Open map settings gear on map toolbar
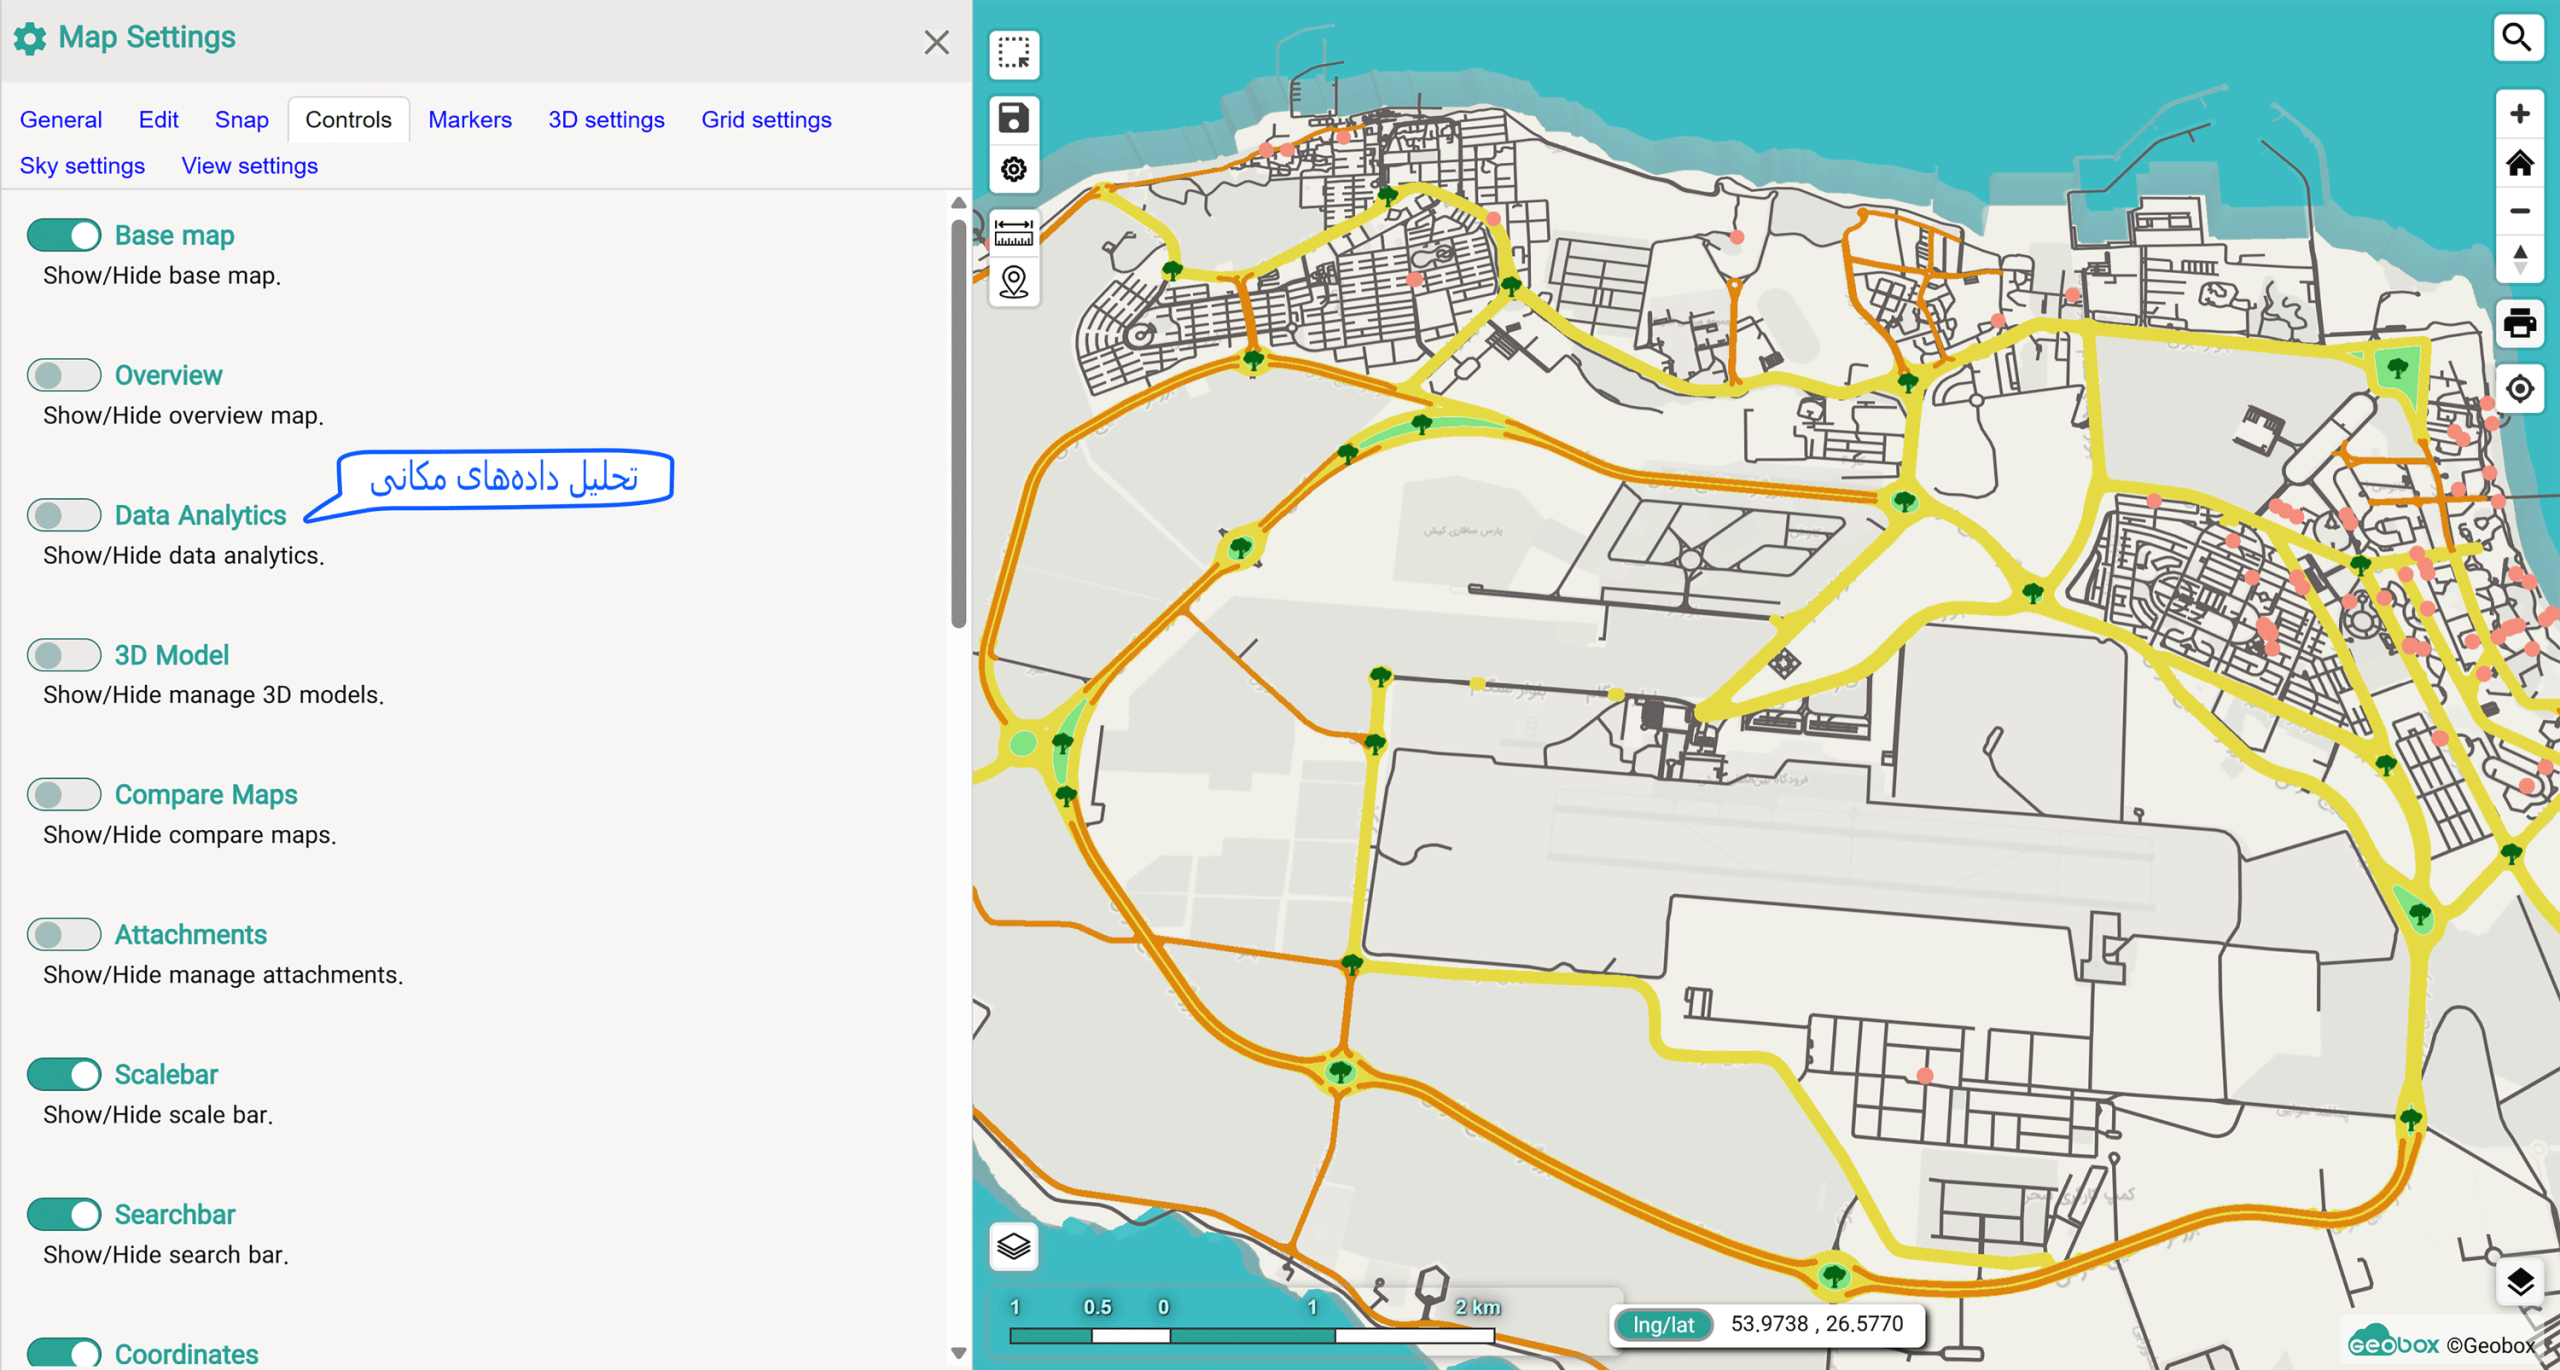The height and width of the screenshot is (1370, 2560). click(1013, 169)
